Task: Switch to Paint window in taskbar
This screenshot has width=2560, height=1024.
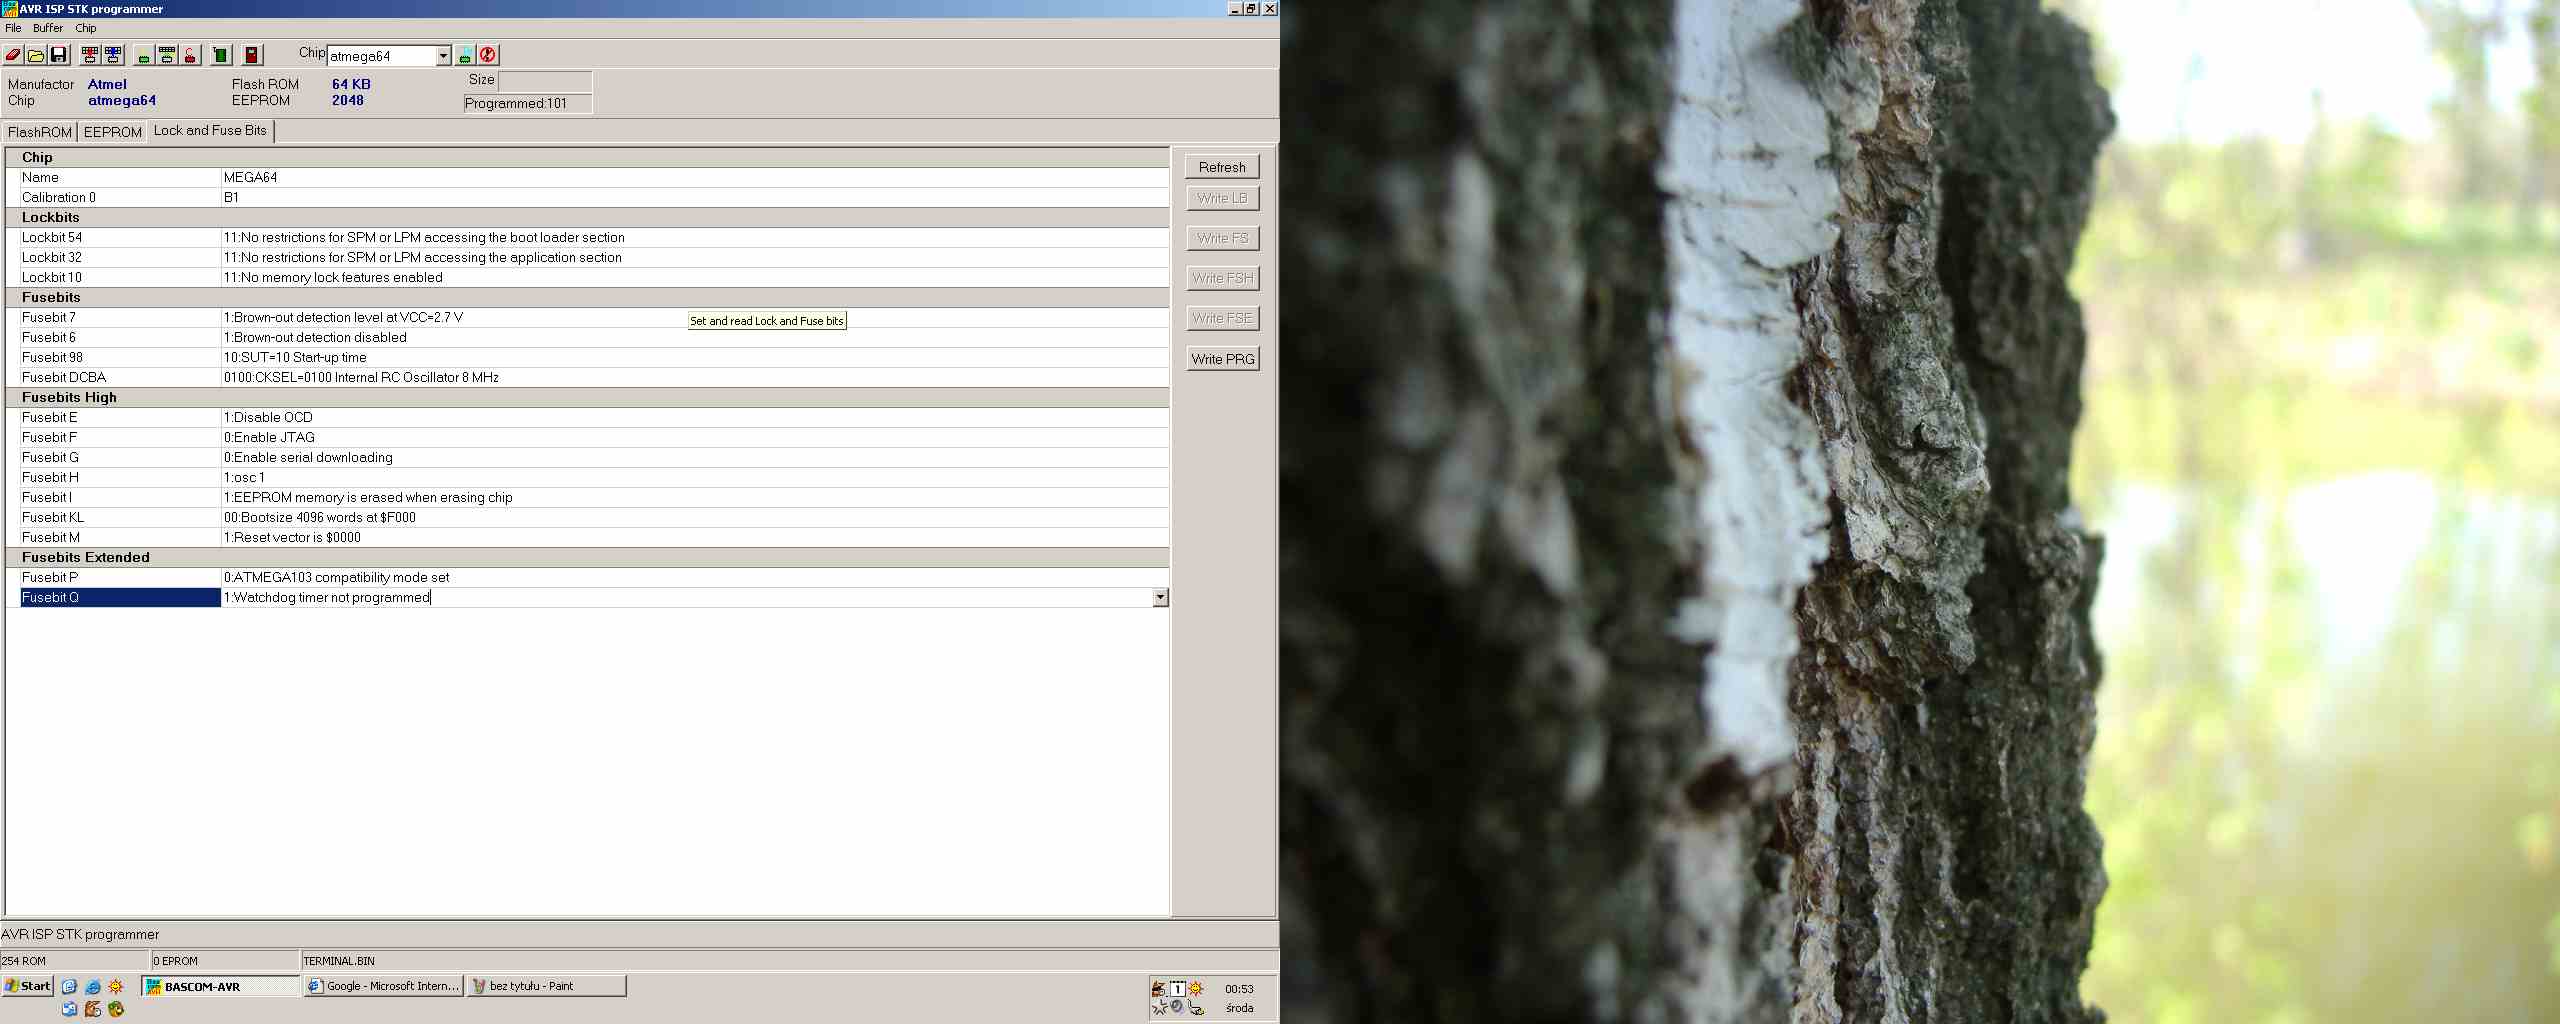Action: [x=546, y=986]
